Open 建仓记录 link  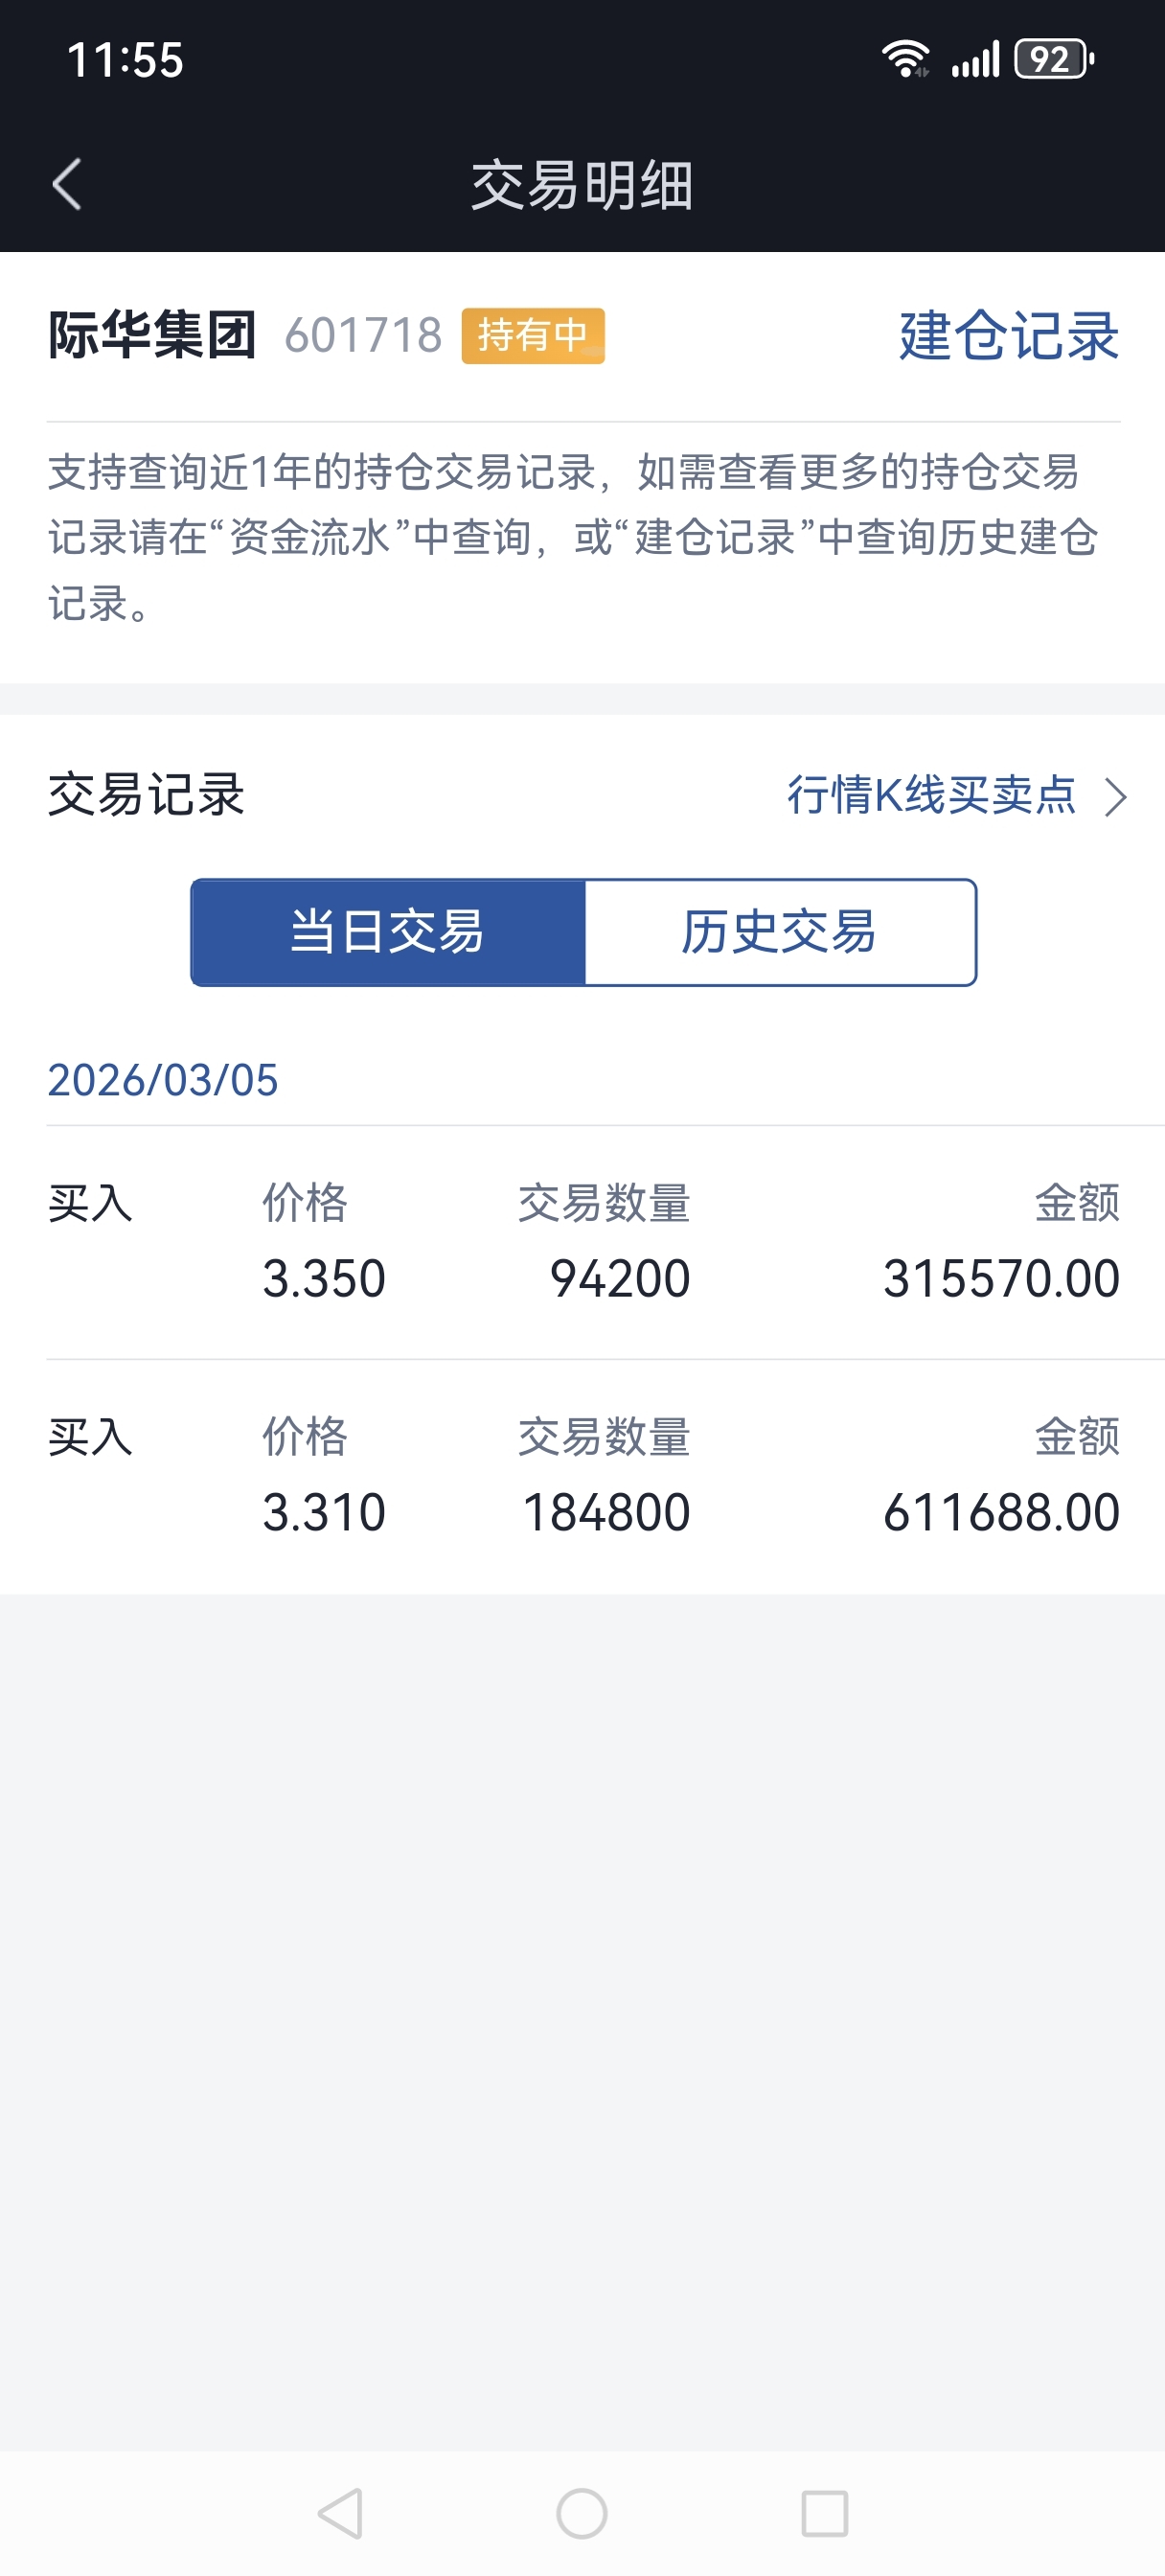[x=1009, y=335]
